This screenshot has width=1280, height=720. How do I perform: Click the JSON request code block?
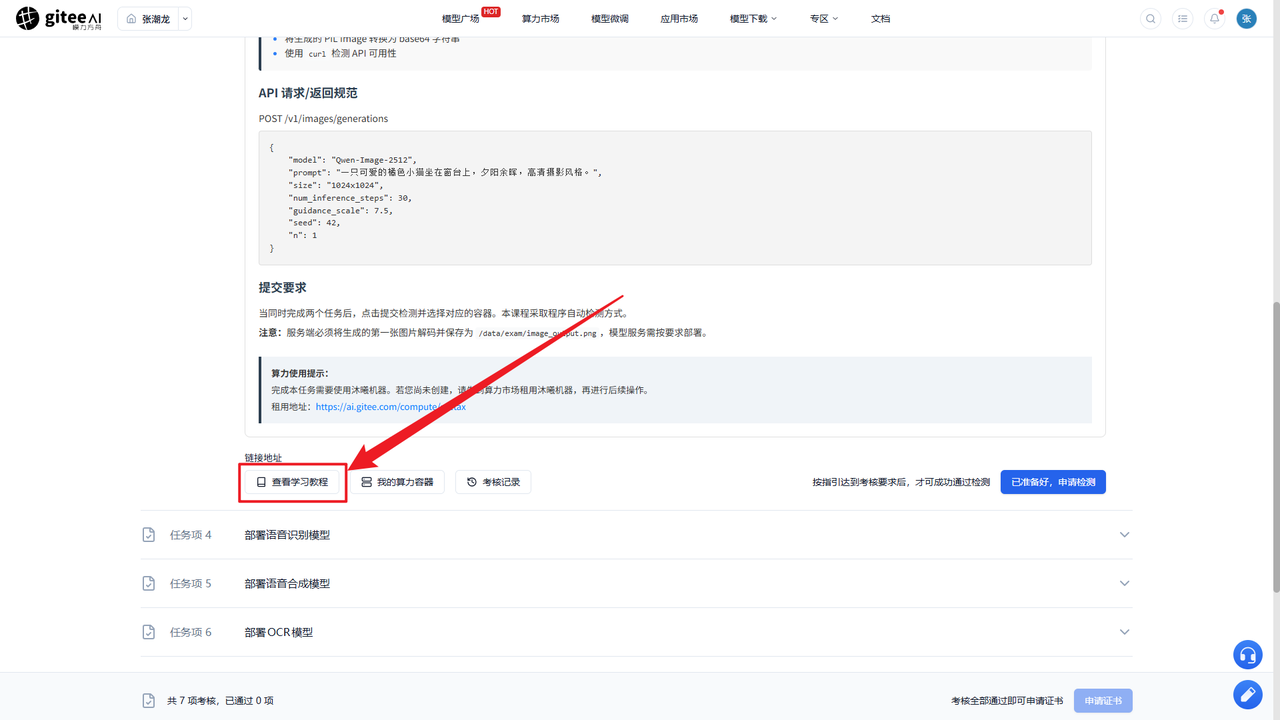click(x=675, y=198)
